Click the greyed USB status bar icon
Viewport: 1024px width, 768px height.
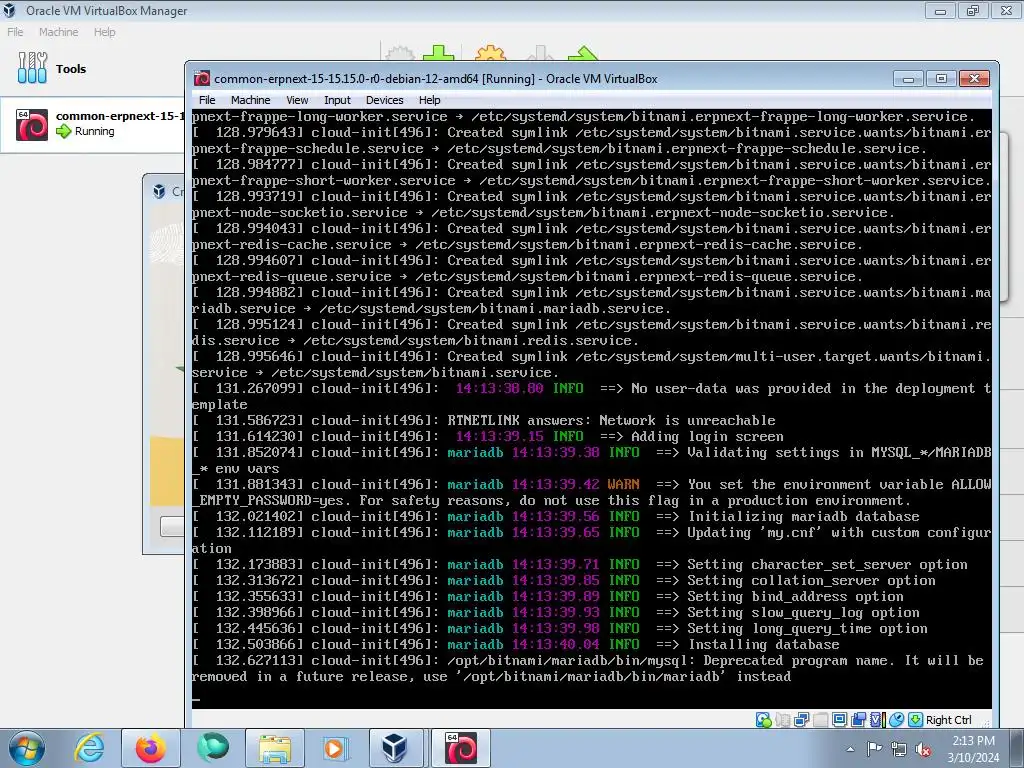point(820,720)
